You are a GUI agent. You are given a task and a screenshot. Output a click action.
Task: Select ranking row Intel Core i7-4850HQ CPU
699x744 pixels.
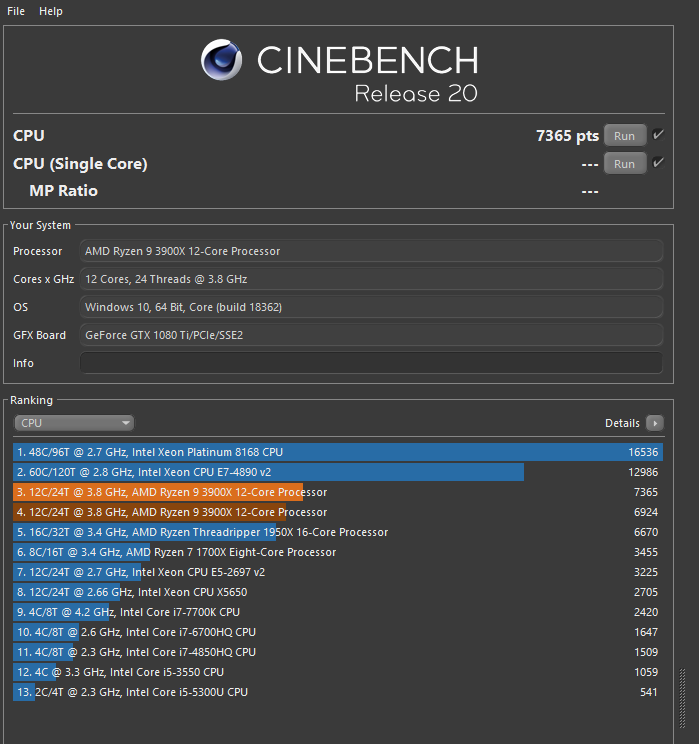coord(338,652)
